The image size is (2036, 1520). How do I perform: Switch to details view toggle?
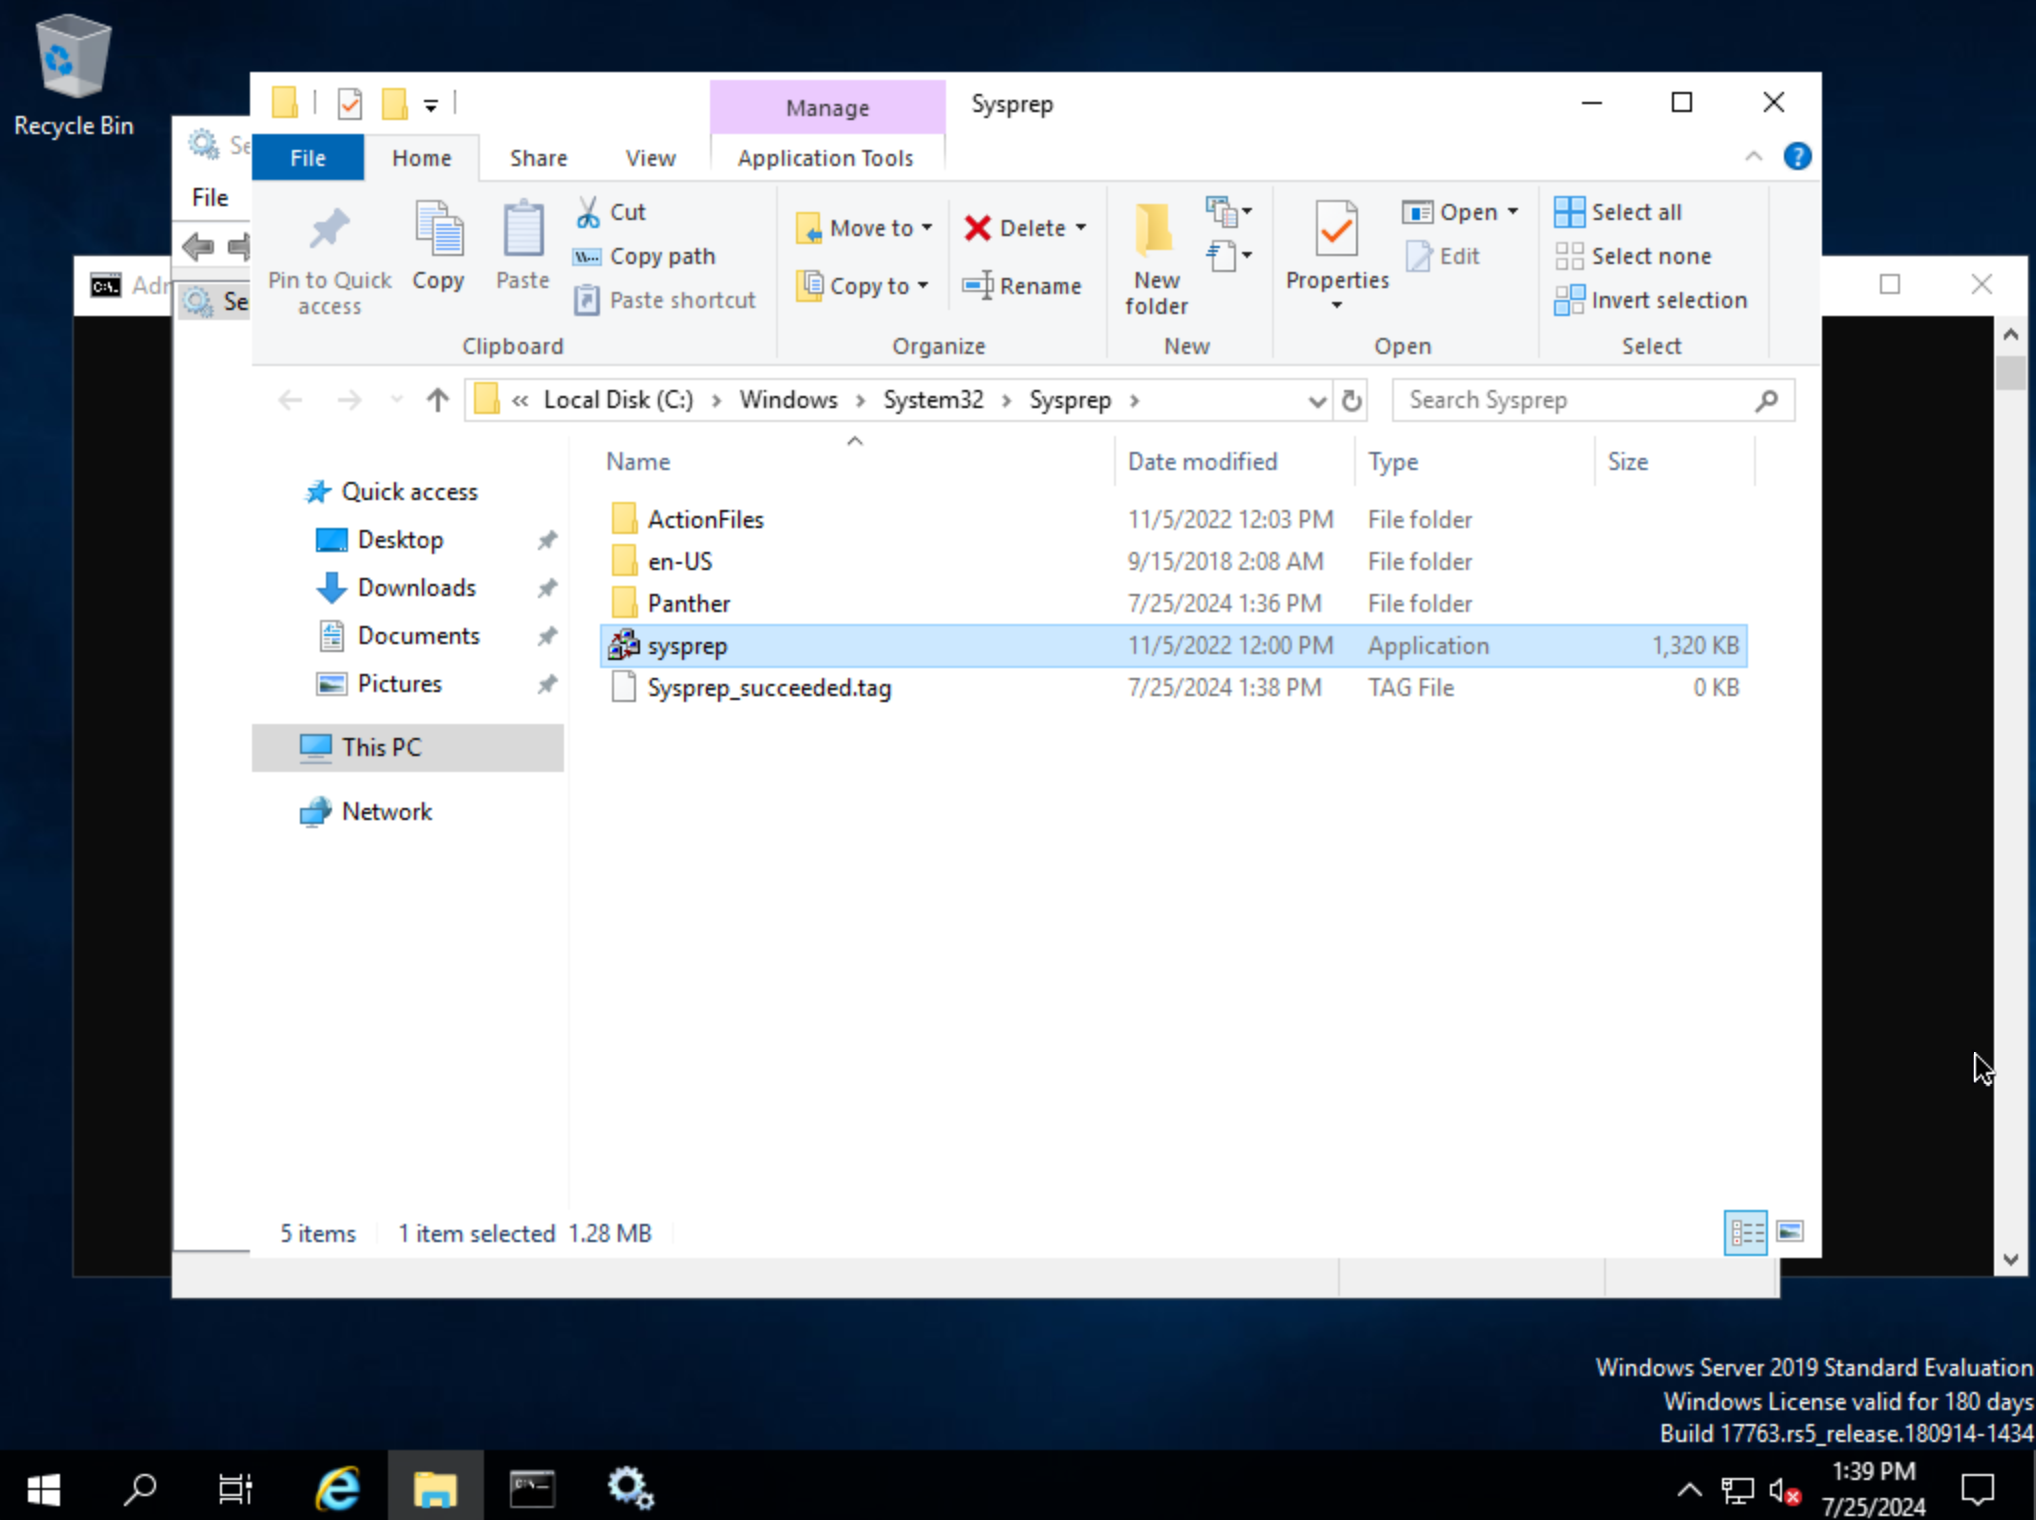[x=1746, y=1232]
